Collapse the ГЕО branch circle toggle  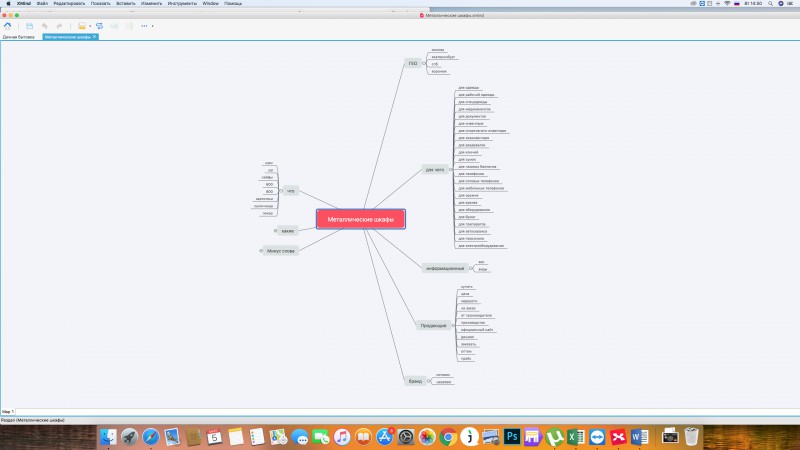(424, 64)
